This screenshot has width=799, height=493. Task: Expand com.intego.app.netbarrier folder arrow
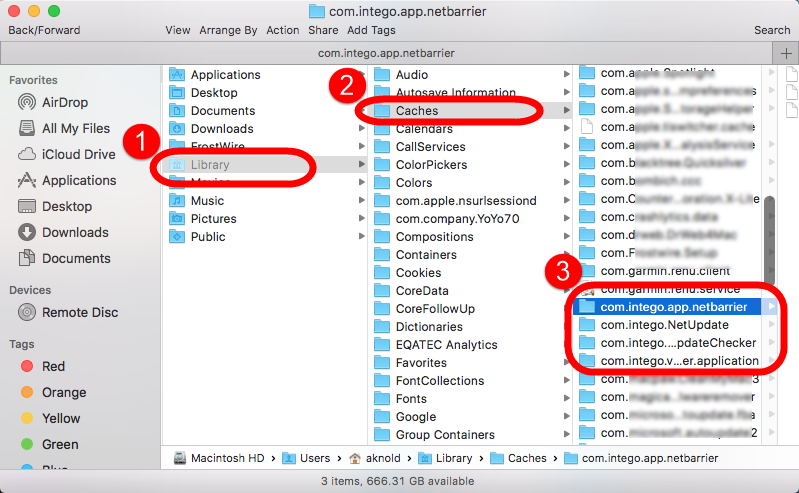coord(770,307)
